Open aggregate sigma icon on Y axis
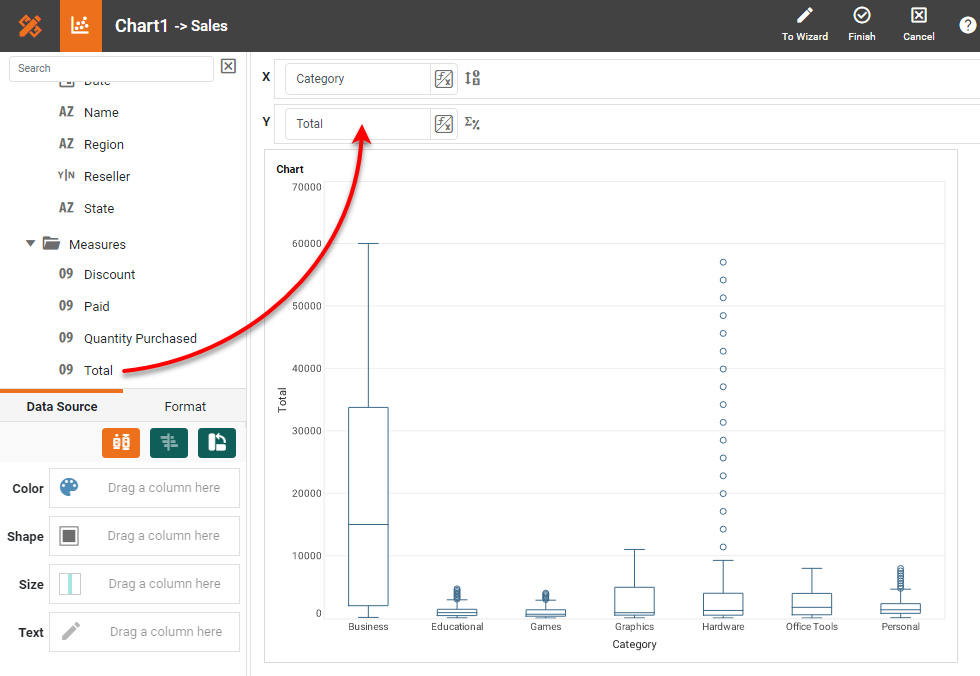Image resolution: width=980 pixels, height=676 pixels. coord(472,124)
